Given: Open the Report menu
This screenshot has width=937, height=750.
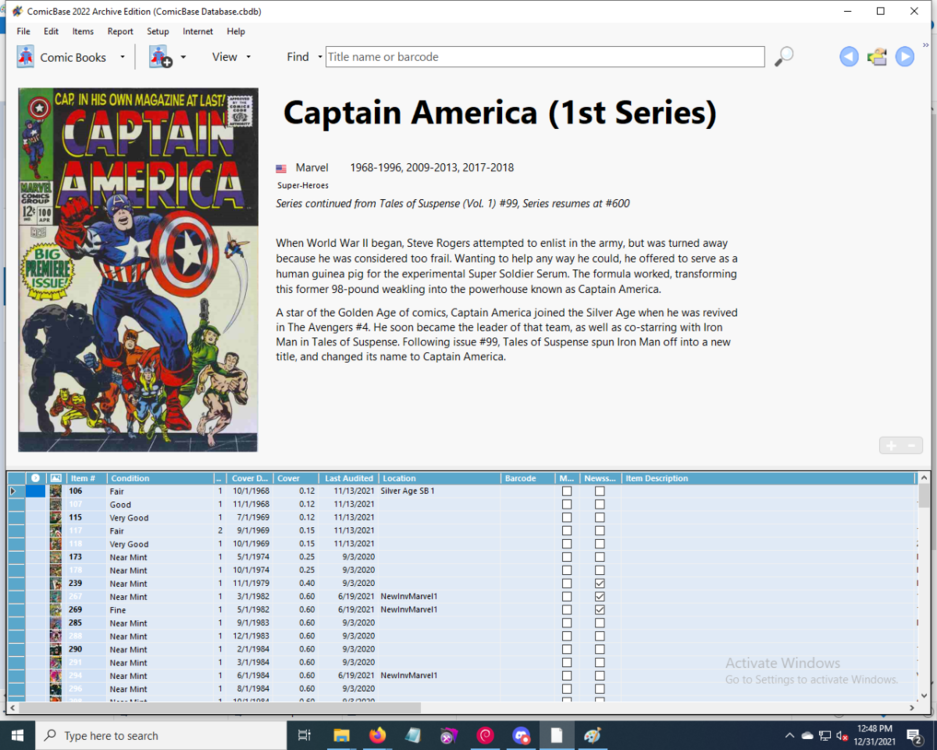Looking at the screenshot, I should [x=120, y=31].
